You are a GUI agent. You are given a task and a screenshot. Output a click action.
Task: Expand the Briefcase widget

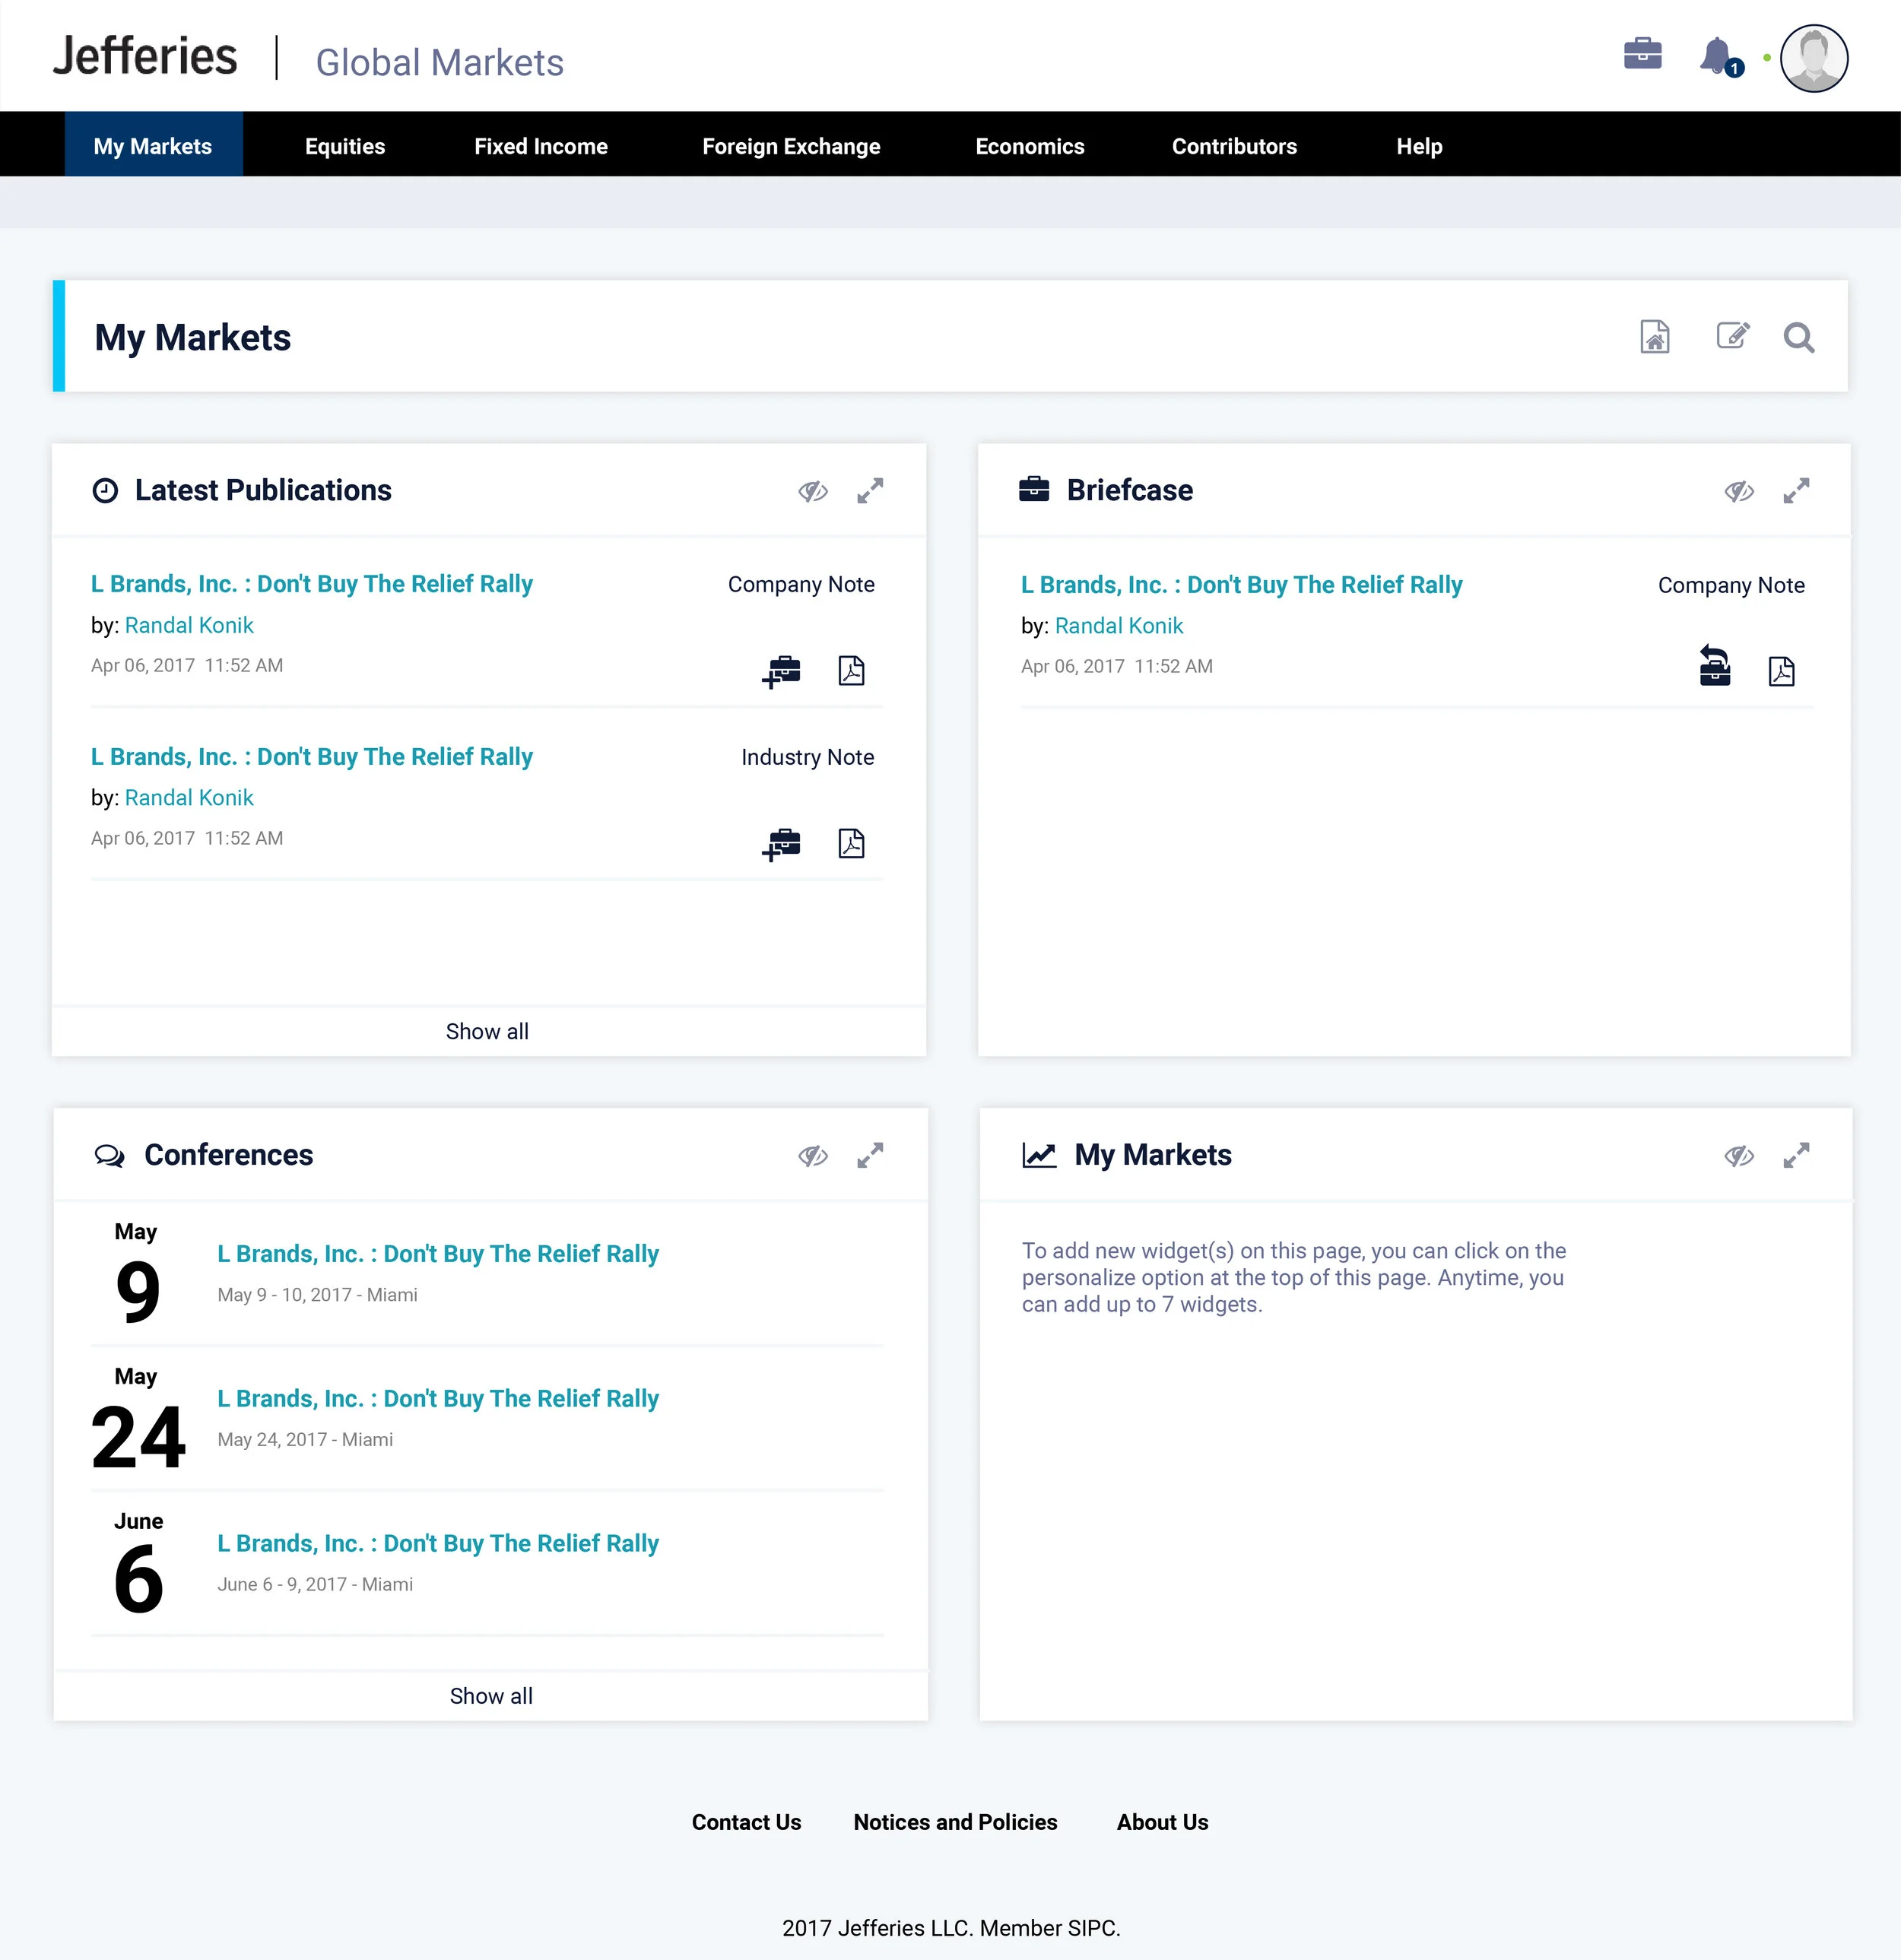1796,491
